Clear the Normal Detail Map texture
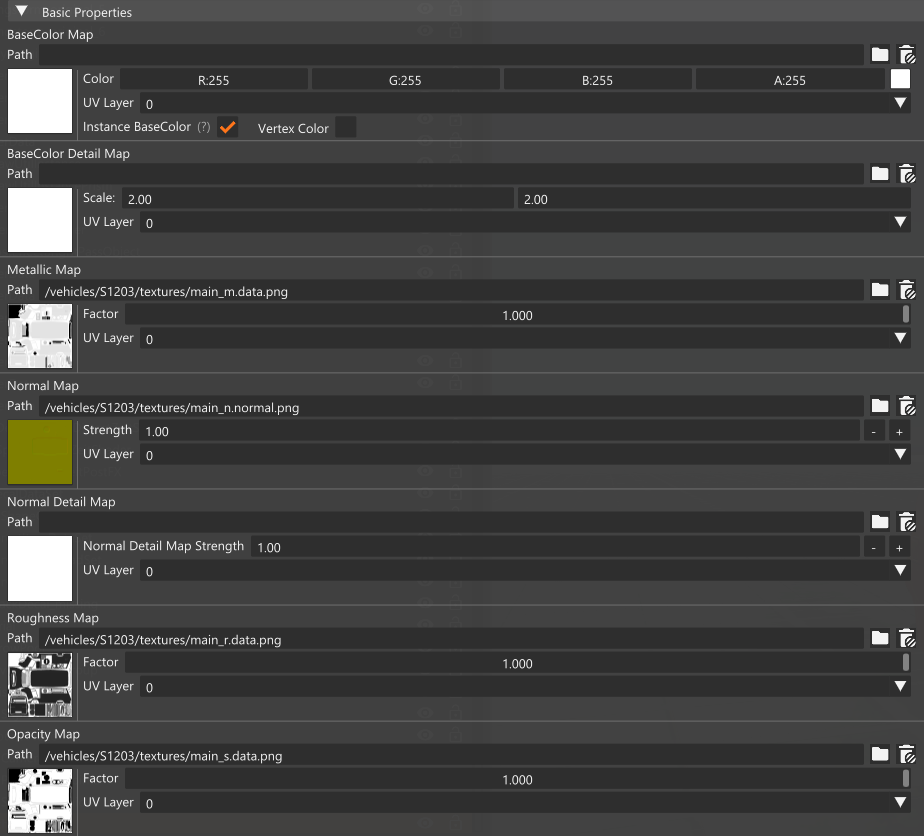Screen dimensions: 924x836 (906, 522)
